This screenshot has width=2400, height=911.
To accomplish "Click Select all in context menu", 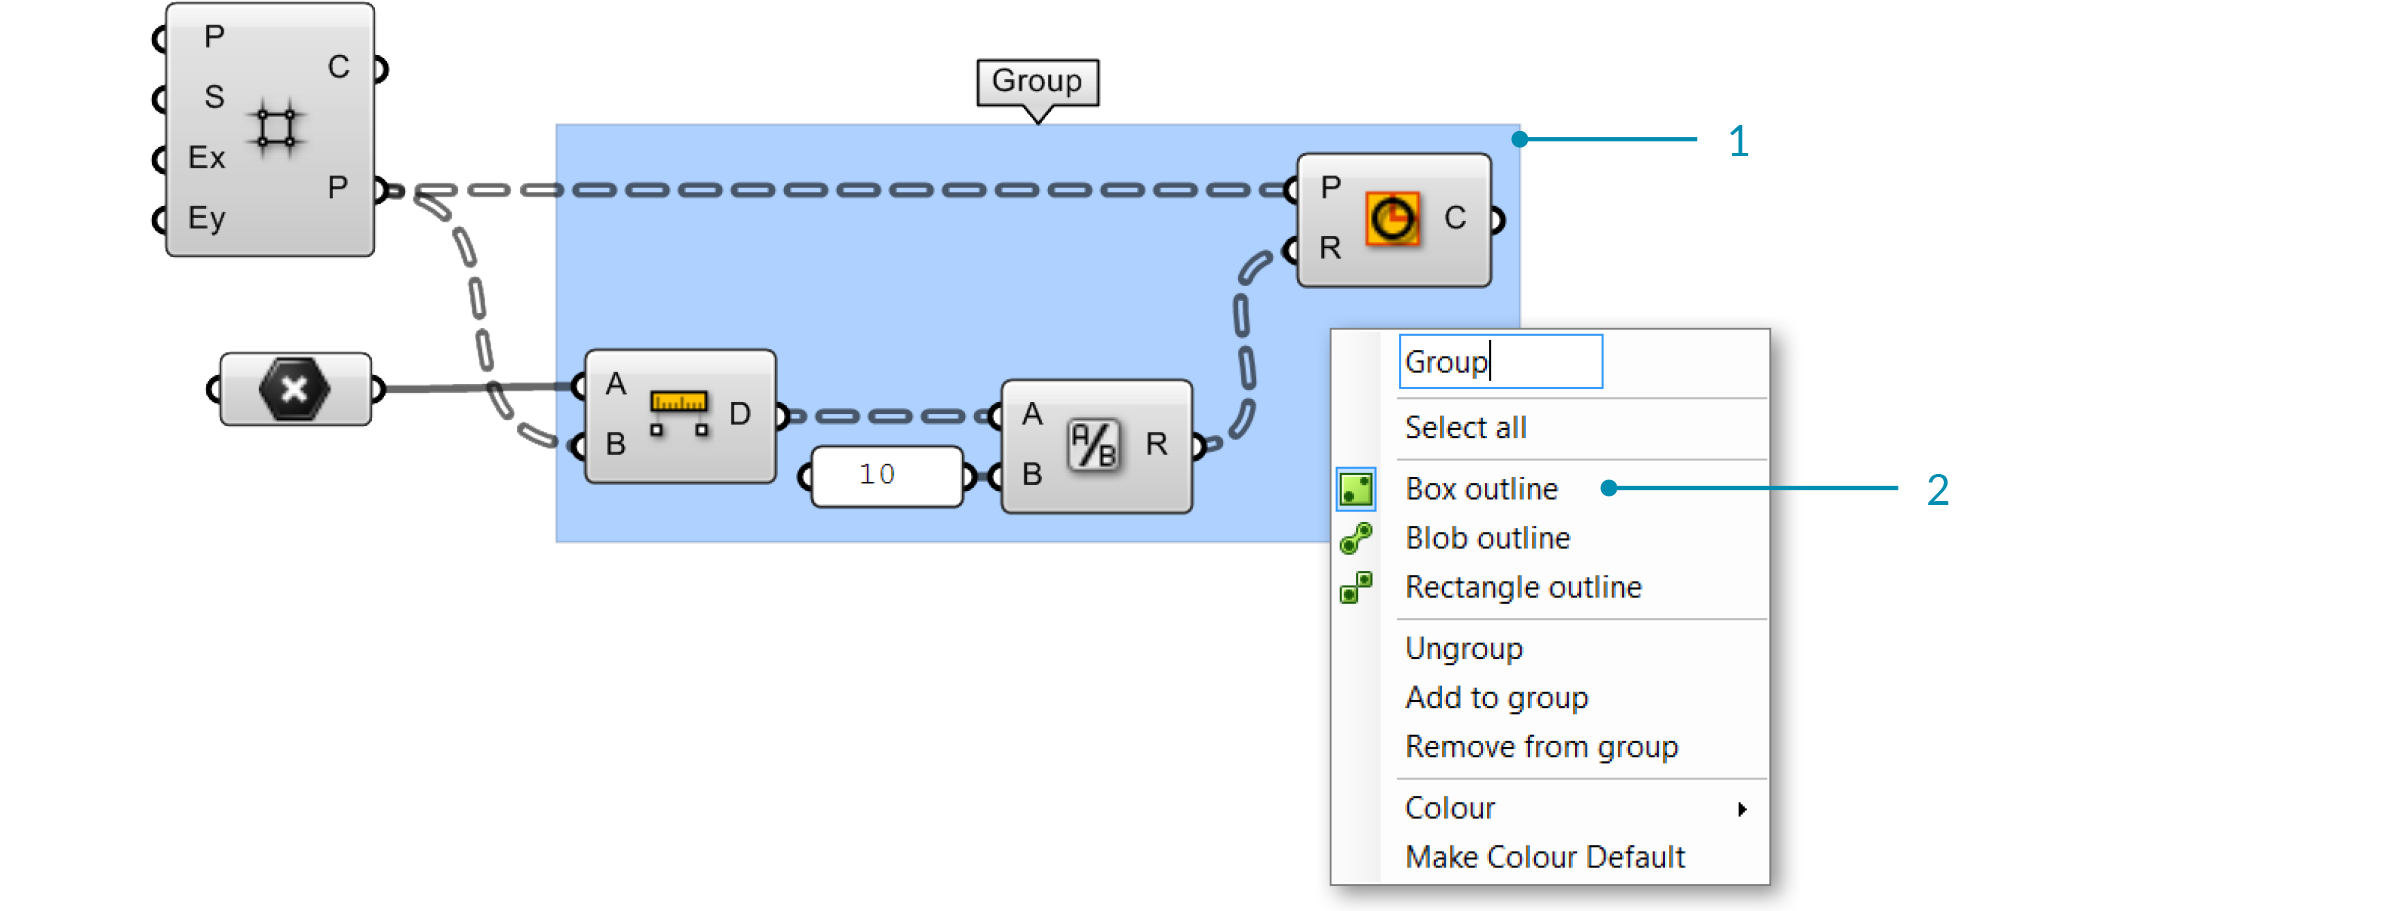I will [x=1465, y=428].
